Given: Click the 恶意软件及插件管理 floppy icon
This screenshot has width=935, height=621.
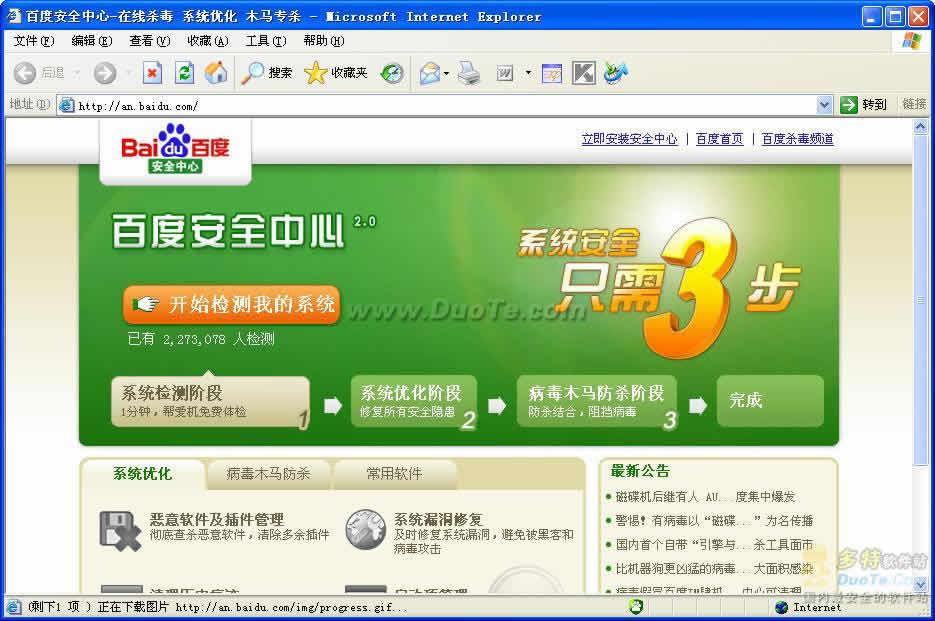Looking at the screenshot, I should (120, 530).
